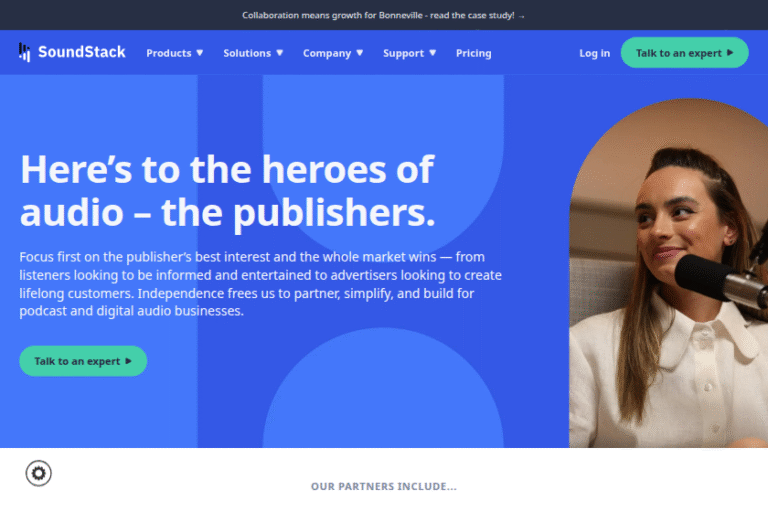768x512 pixels.
Task: Select the Company nav label
Action: (327, 53)
